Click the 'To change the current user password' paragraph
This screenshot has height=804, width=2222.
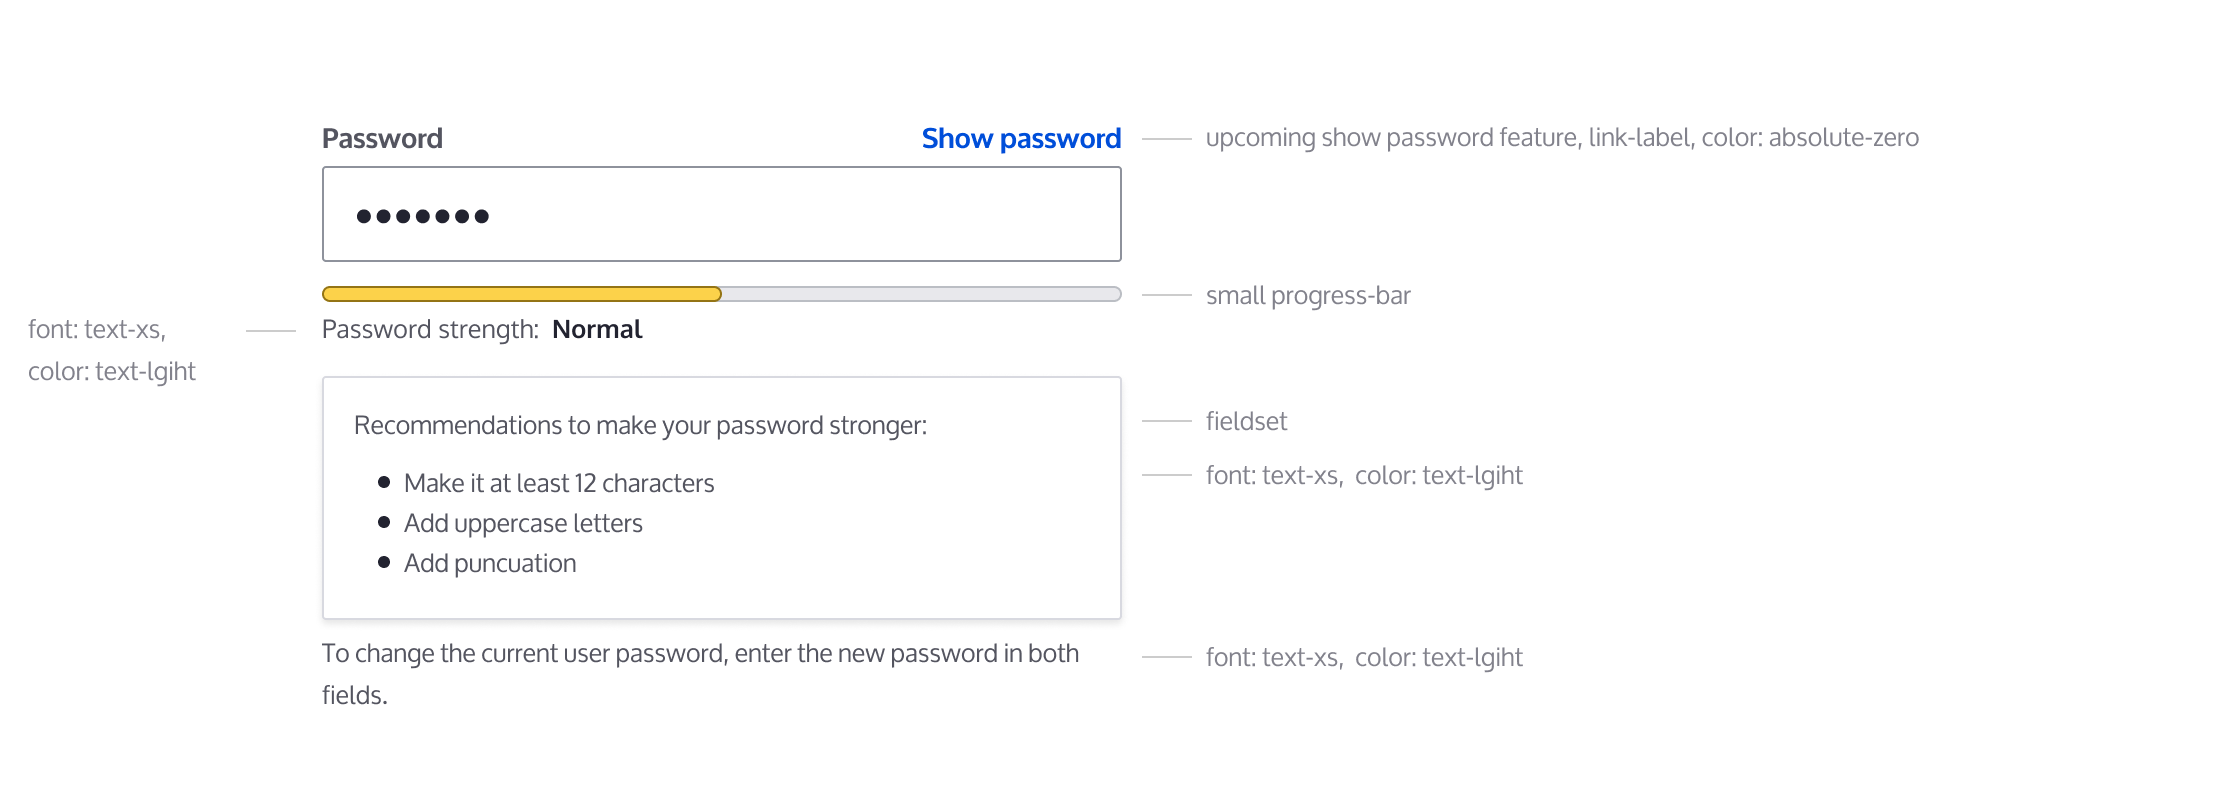(700, 653)
